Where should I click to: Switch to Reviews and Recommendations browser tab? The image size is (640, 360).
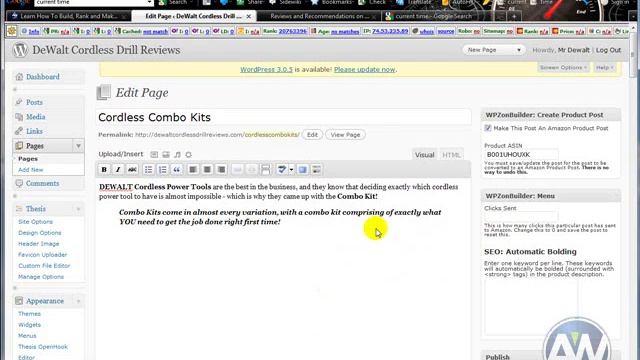pos(319,16)
